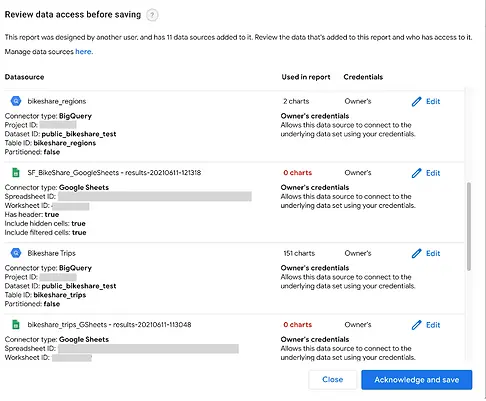Image resolution: width=486 pixels, height=401 pixels.
Task: Click the Google Sheets icon for bikeshare_trips_GSheets
Action: point(16,325)
